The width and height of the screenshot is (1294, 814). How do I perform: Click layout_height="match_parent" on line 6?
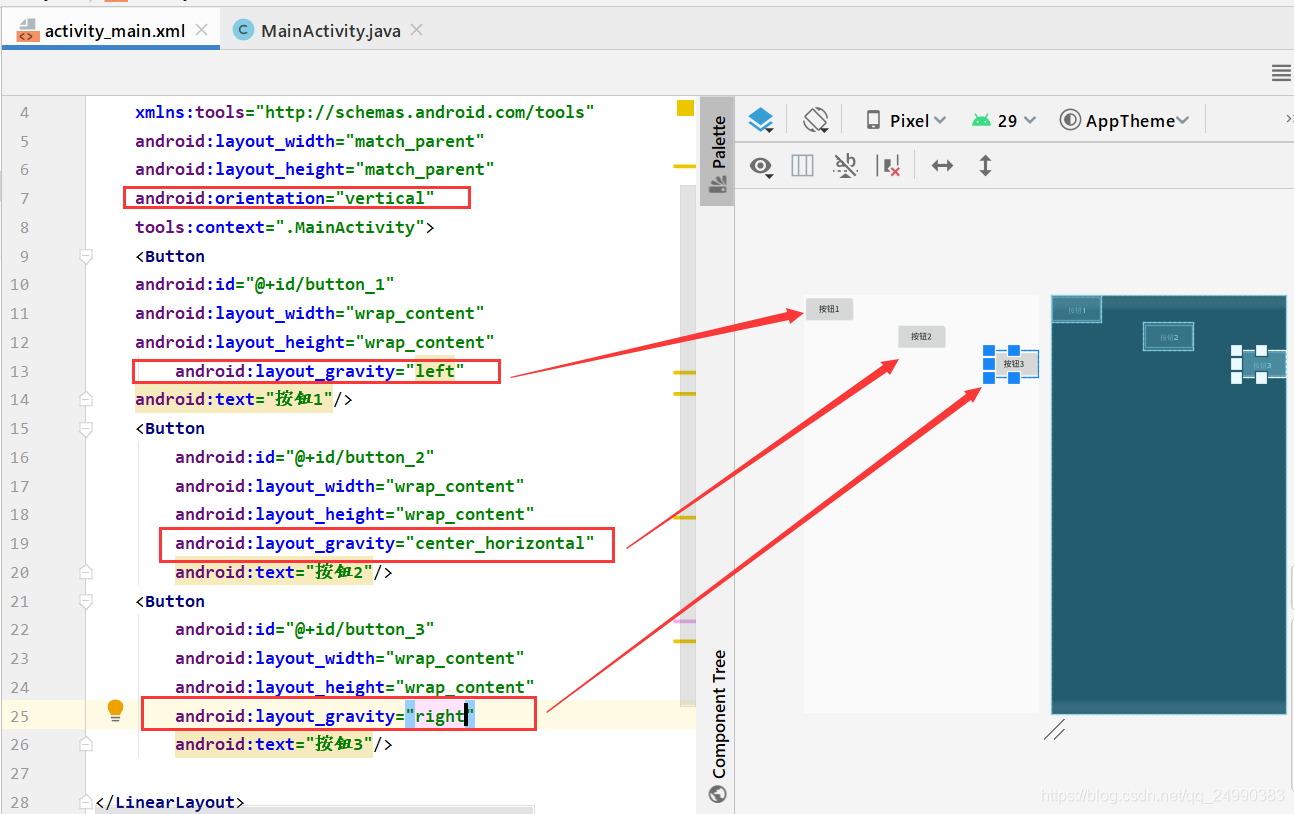click(x=315, y=169)
